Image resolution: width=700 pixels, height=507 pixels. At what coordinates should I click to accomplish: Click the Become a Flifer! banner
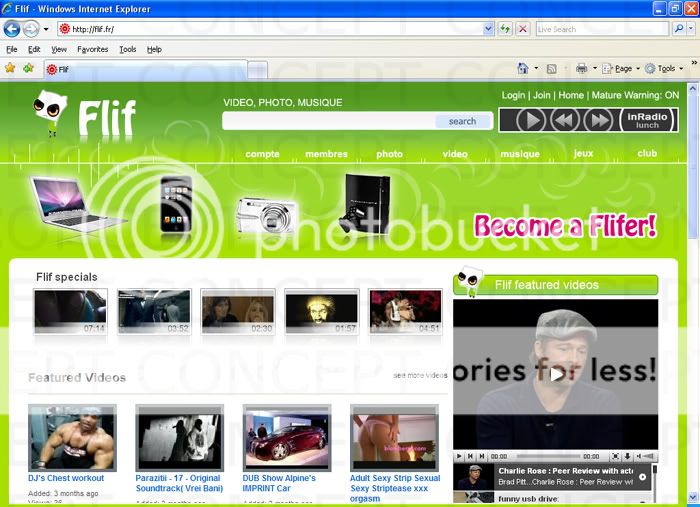[x=565, y=225]
